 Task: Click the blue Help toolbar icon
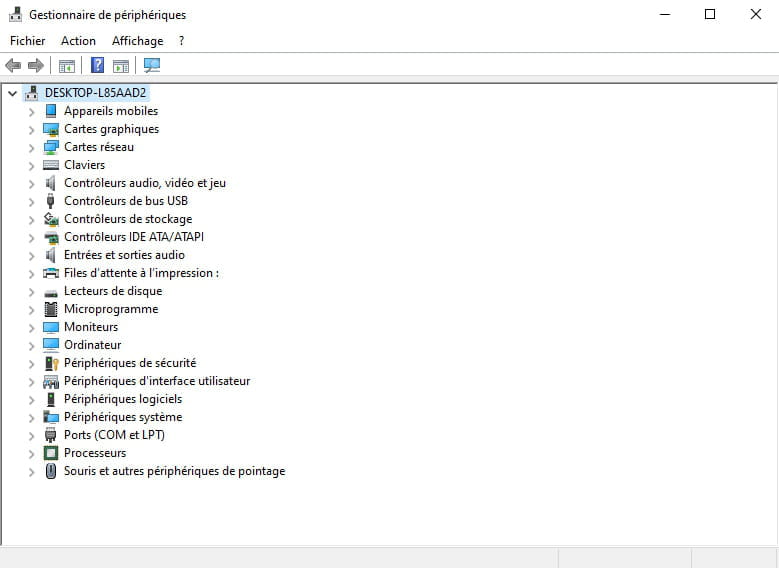coord(97,65)
